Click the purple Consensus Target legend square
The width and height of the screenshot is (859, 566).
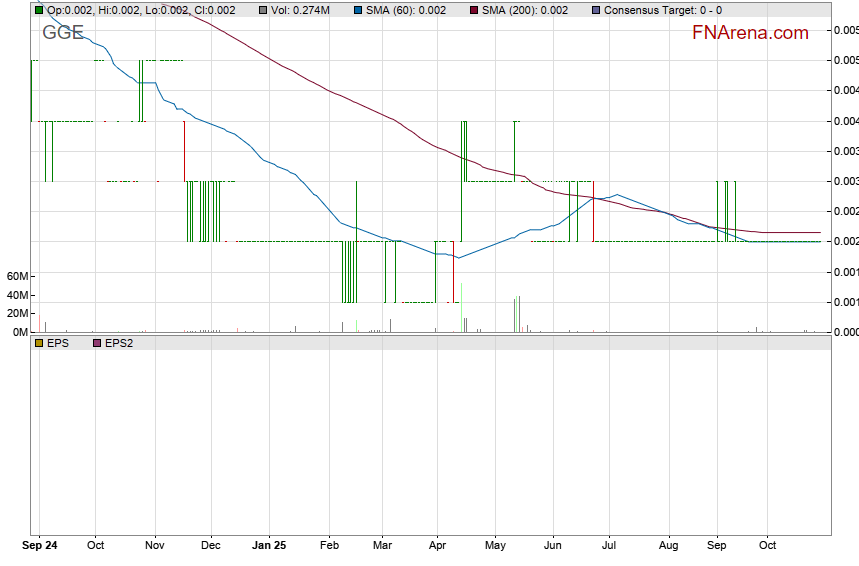point(597,10)
